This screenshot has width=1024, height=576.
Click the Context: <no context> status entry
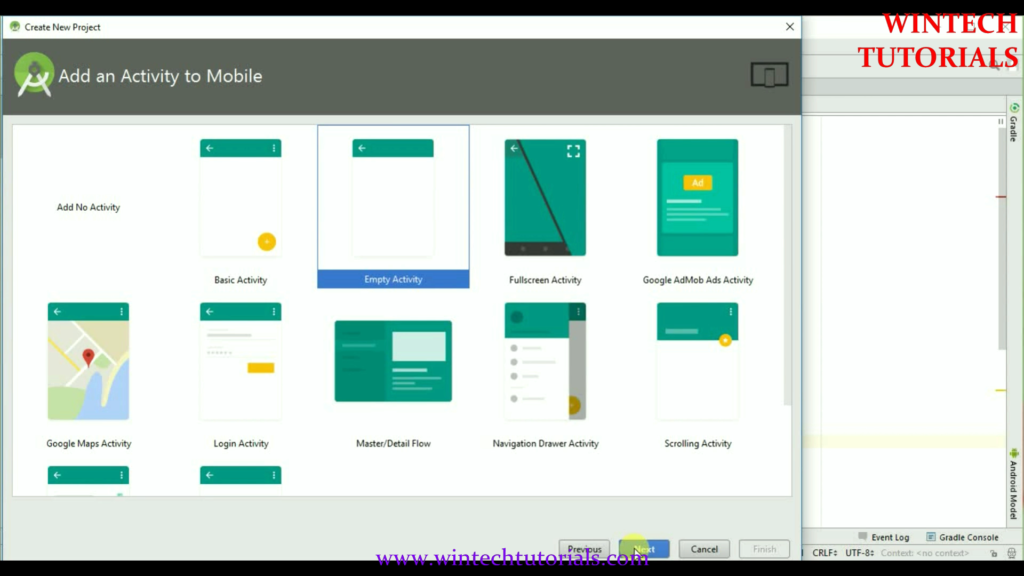[x=925, y=552]
